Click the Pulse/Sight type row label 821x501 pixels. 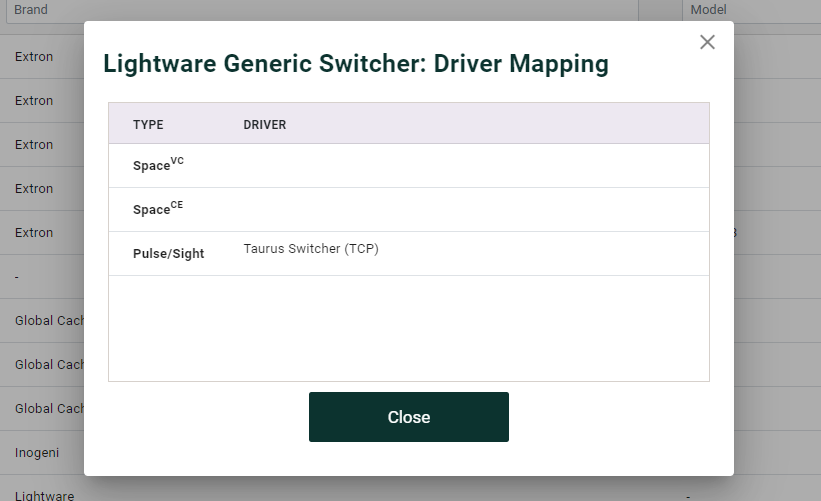tap(168, 253)
